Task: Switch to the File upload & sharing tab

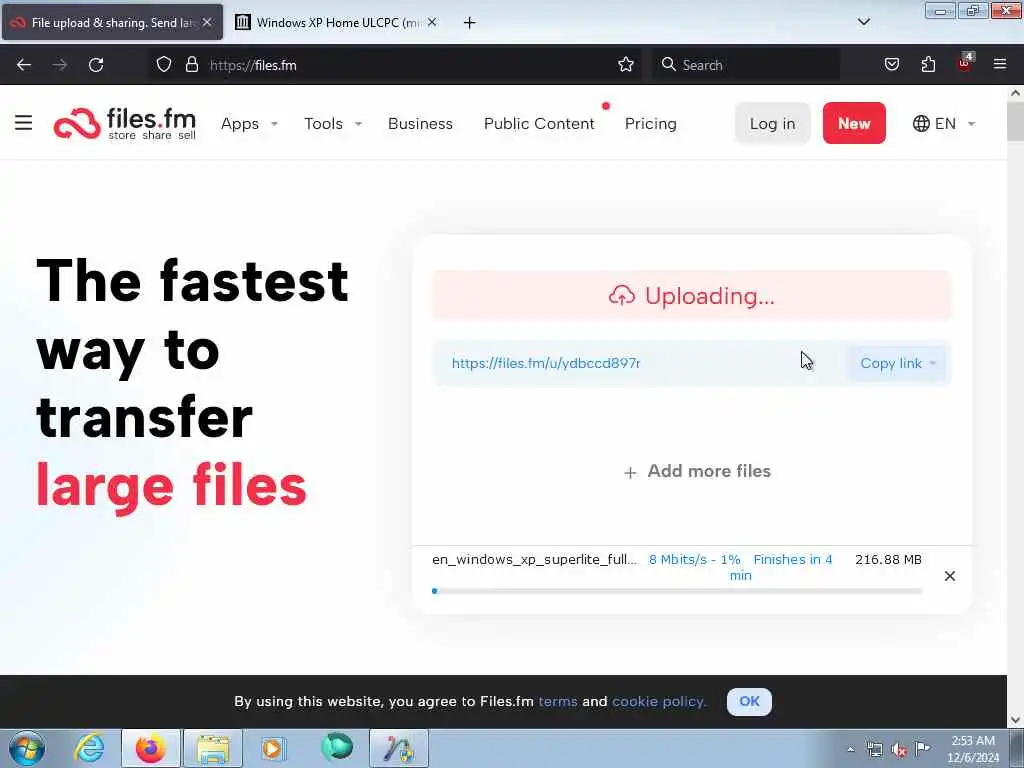Action: tap(112, 22)
